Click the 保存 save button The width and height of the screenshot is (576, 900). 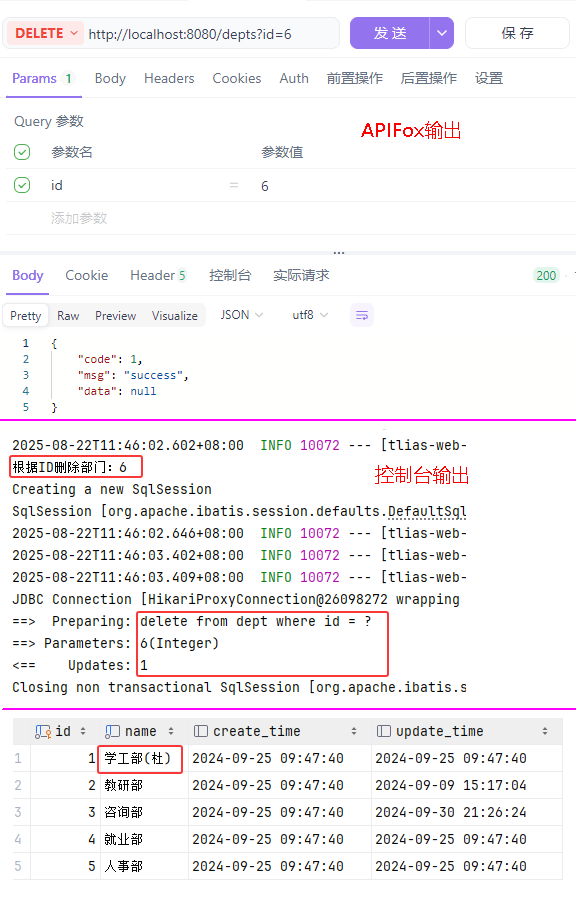pos(517,33)
